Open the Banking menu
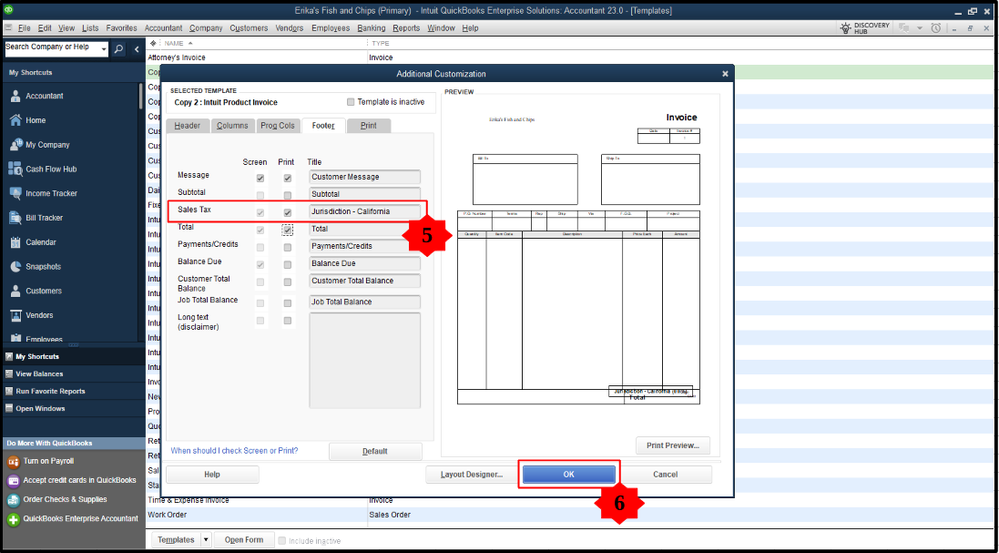Screen dimensions: 999x553 click(x=371, y=28)
